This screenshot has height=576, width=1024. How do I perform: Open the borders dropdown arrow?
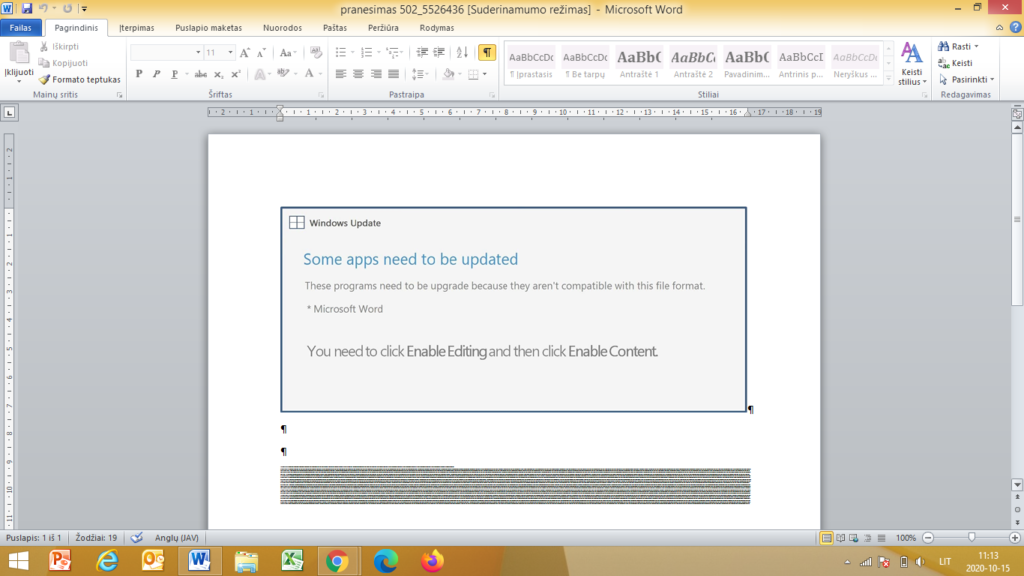[485, 74]
